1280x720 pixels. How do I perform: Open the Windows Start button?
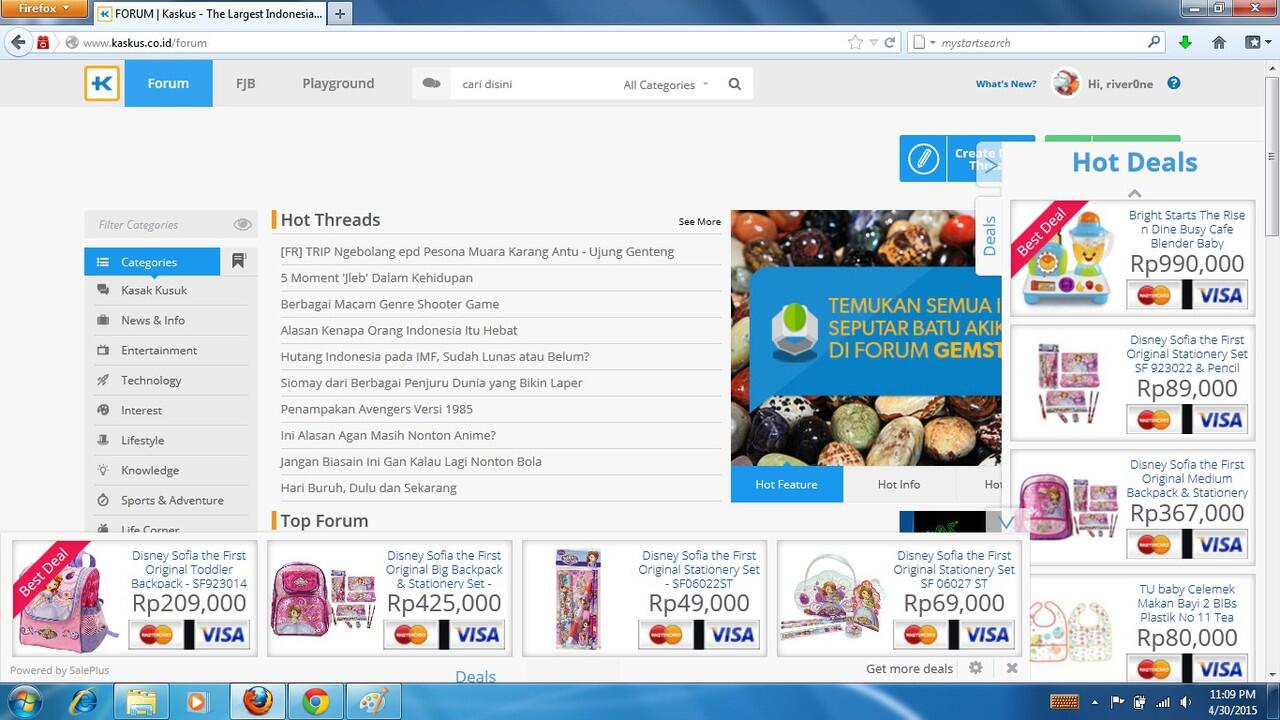(22, 702)
